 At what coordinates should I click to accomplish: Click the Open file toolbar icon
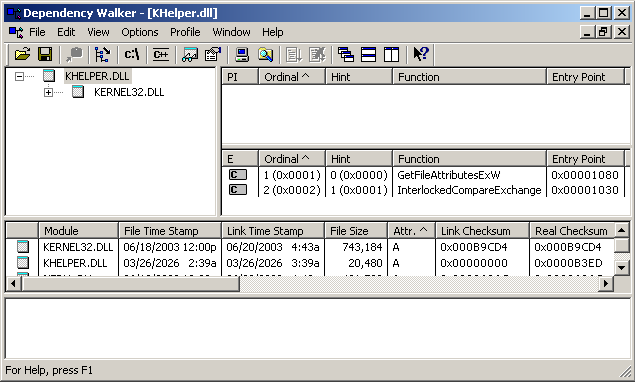pos(23,54)
